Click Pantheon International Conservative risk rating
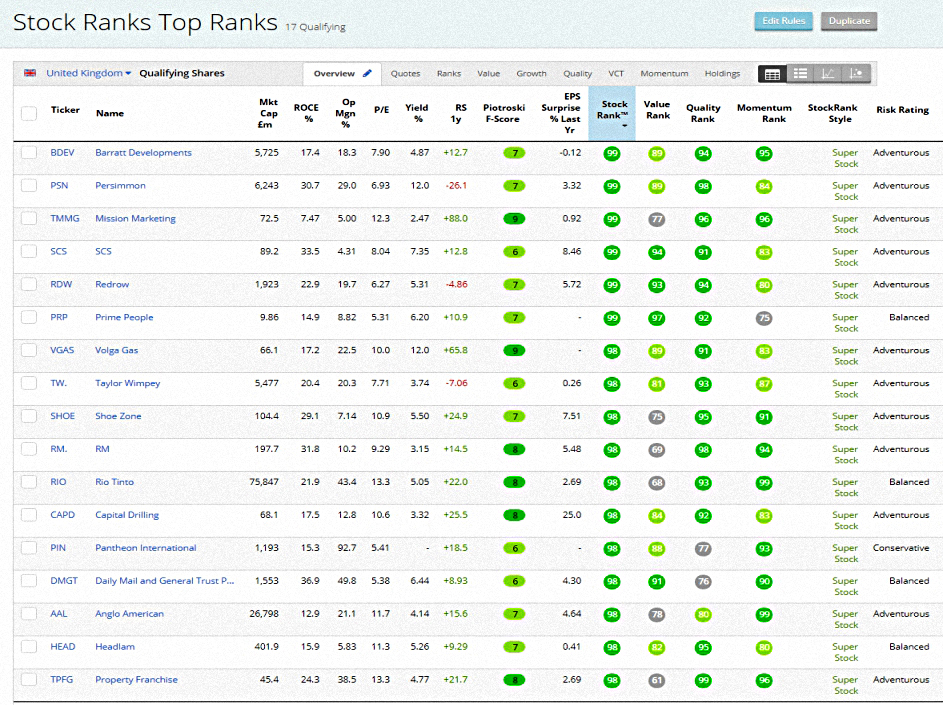Screen dimensions: 943x705 pos(901,548)
